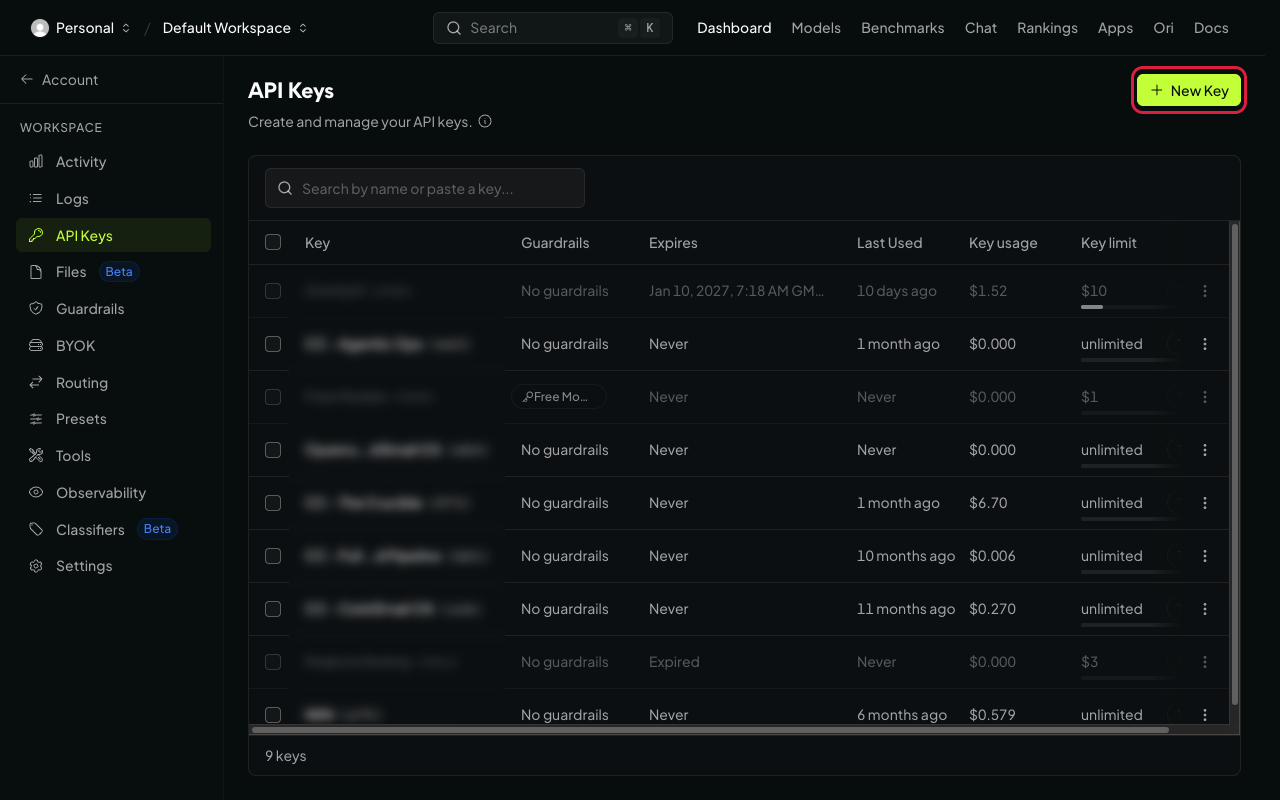This screenshot has width=1280, height=800.
Task: Go to Routing using its arrows icon
Action: click(x=36, y=383)
